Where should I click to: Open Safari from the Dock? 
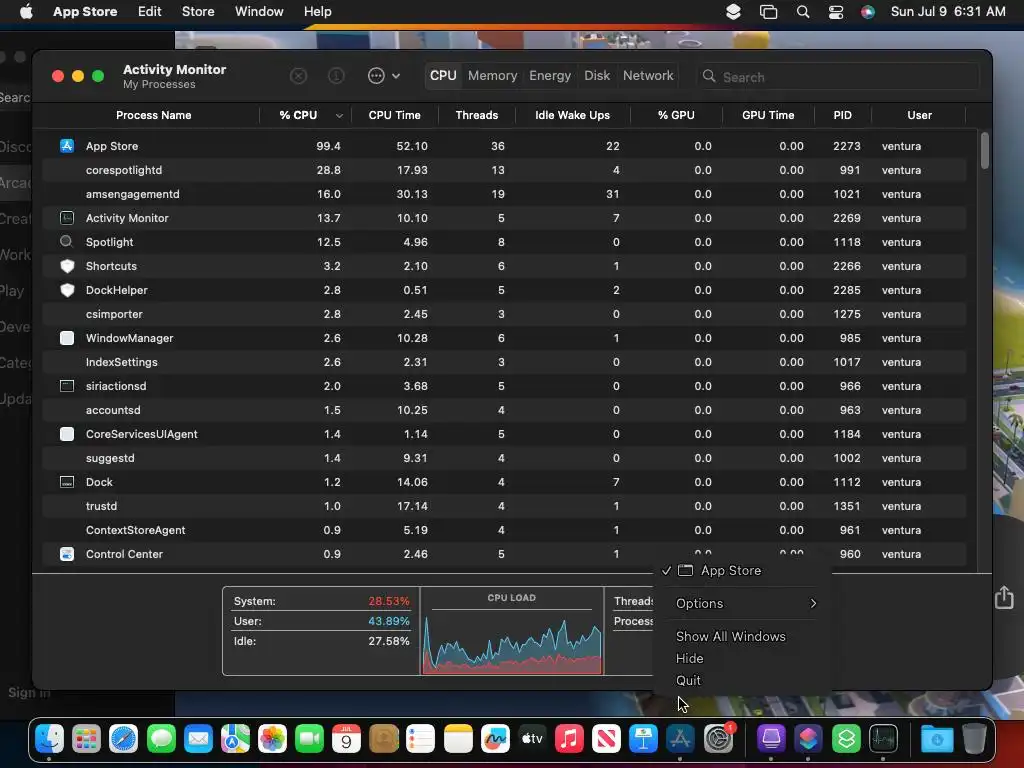pyautogui.click(x=123, y=739)
